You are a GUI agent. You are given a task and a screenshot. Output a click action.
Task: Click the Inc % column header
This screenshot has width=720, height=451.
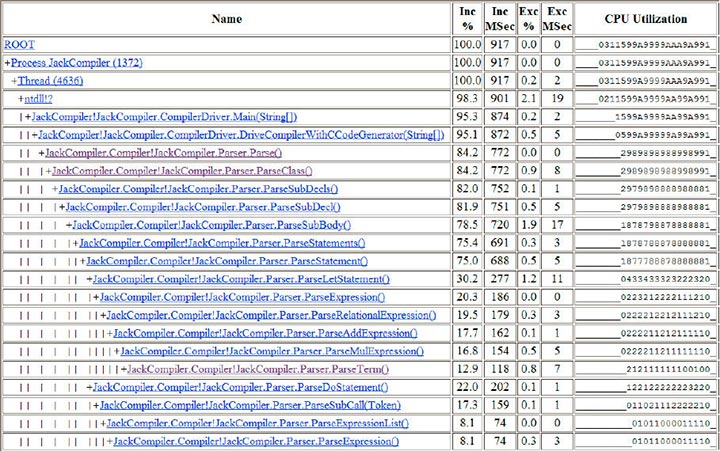pos(467,19)
